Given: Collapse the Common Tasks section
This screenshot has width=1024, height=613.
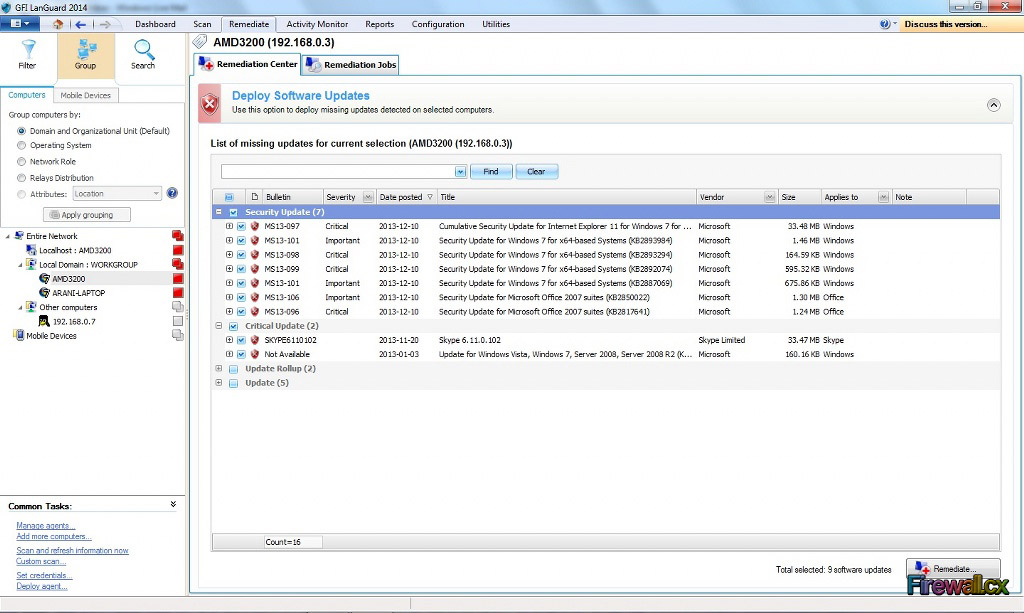Looking at the screenshot, I should [173, 504].
